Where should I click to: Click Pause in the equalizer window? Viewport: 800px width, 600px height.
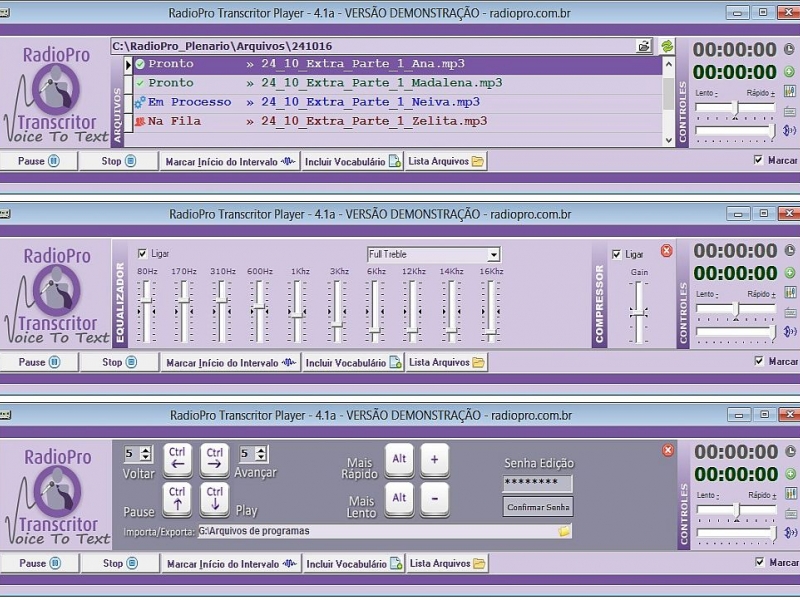click(39, 362)
